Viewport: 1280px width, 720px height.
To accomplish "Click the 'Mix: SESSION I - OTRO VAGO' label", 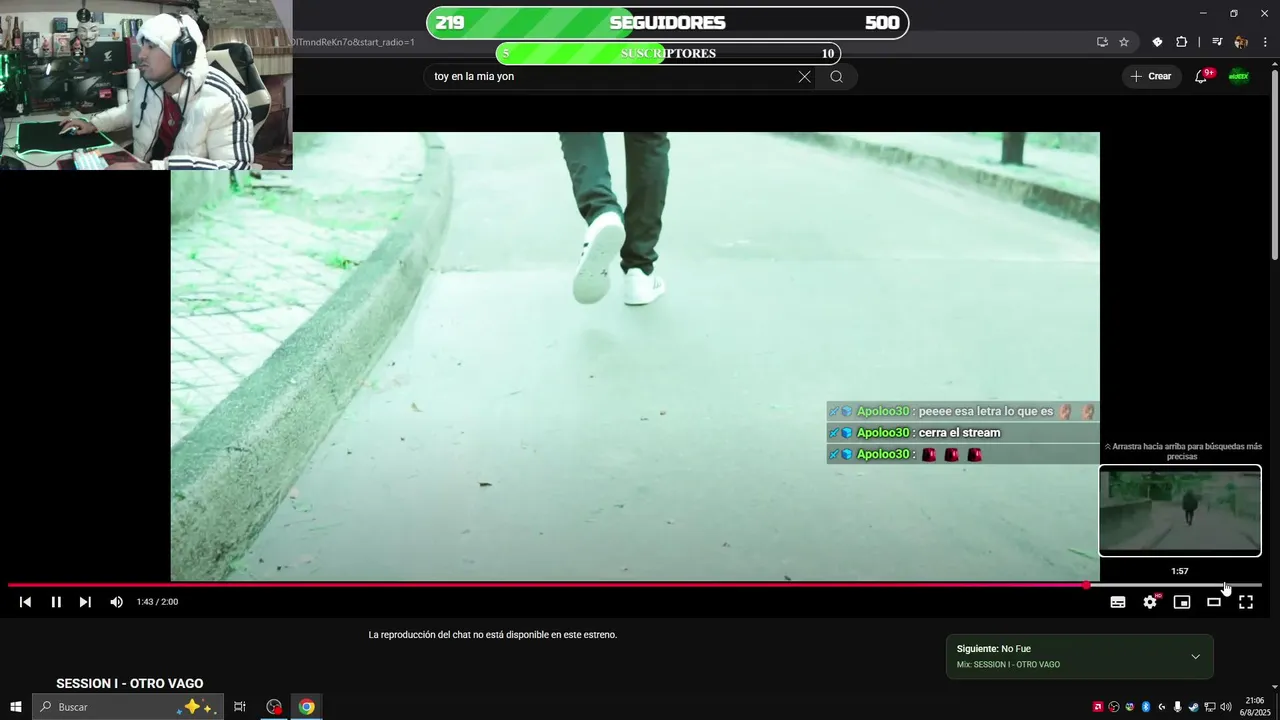I will coord(1008,665).
